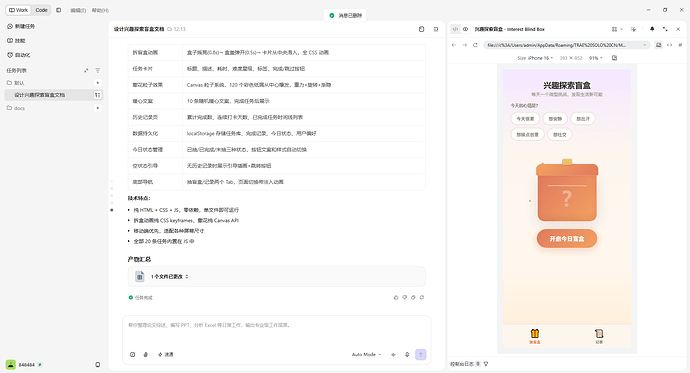The width and height of the screenshot is (690, 373).
Task: Click the purple send arrow button
Action: coord(421,355)
